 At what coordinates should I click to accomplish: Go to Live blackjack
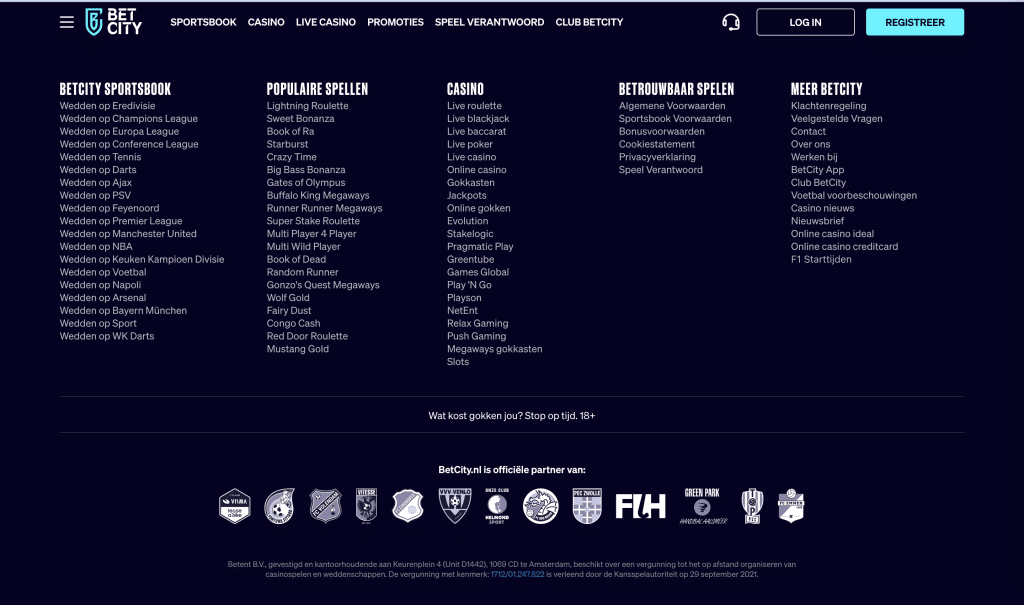click(x=478, y=119)
